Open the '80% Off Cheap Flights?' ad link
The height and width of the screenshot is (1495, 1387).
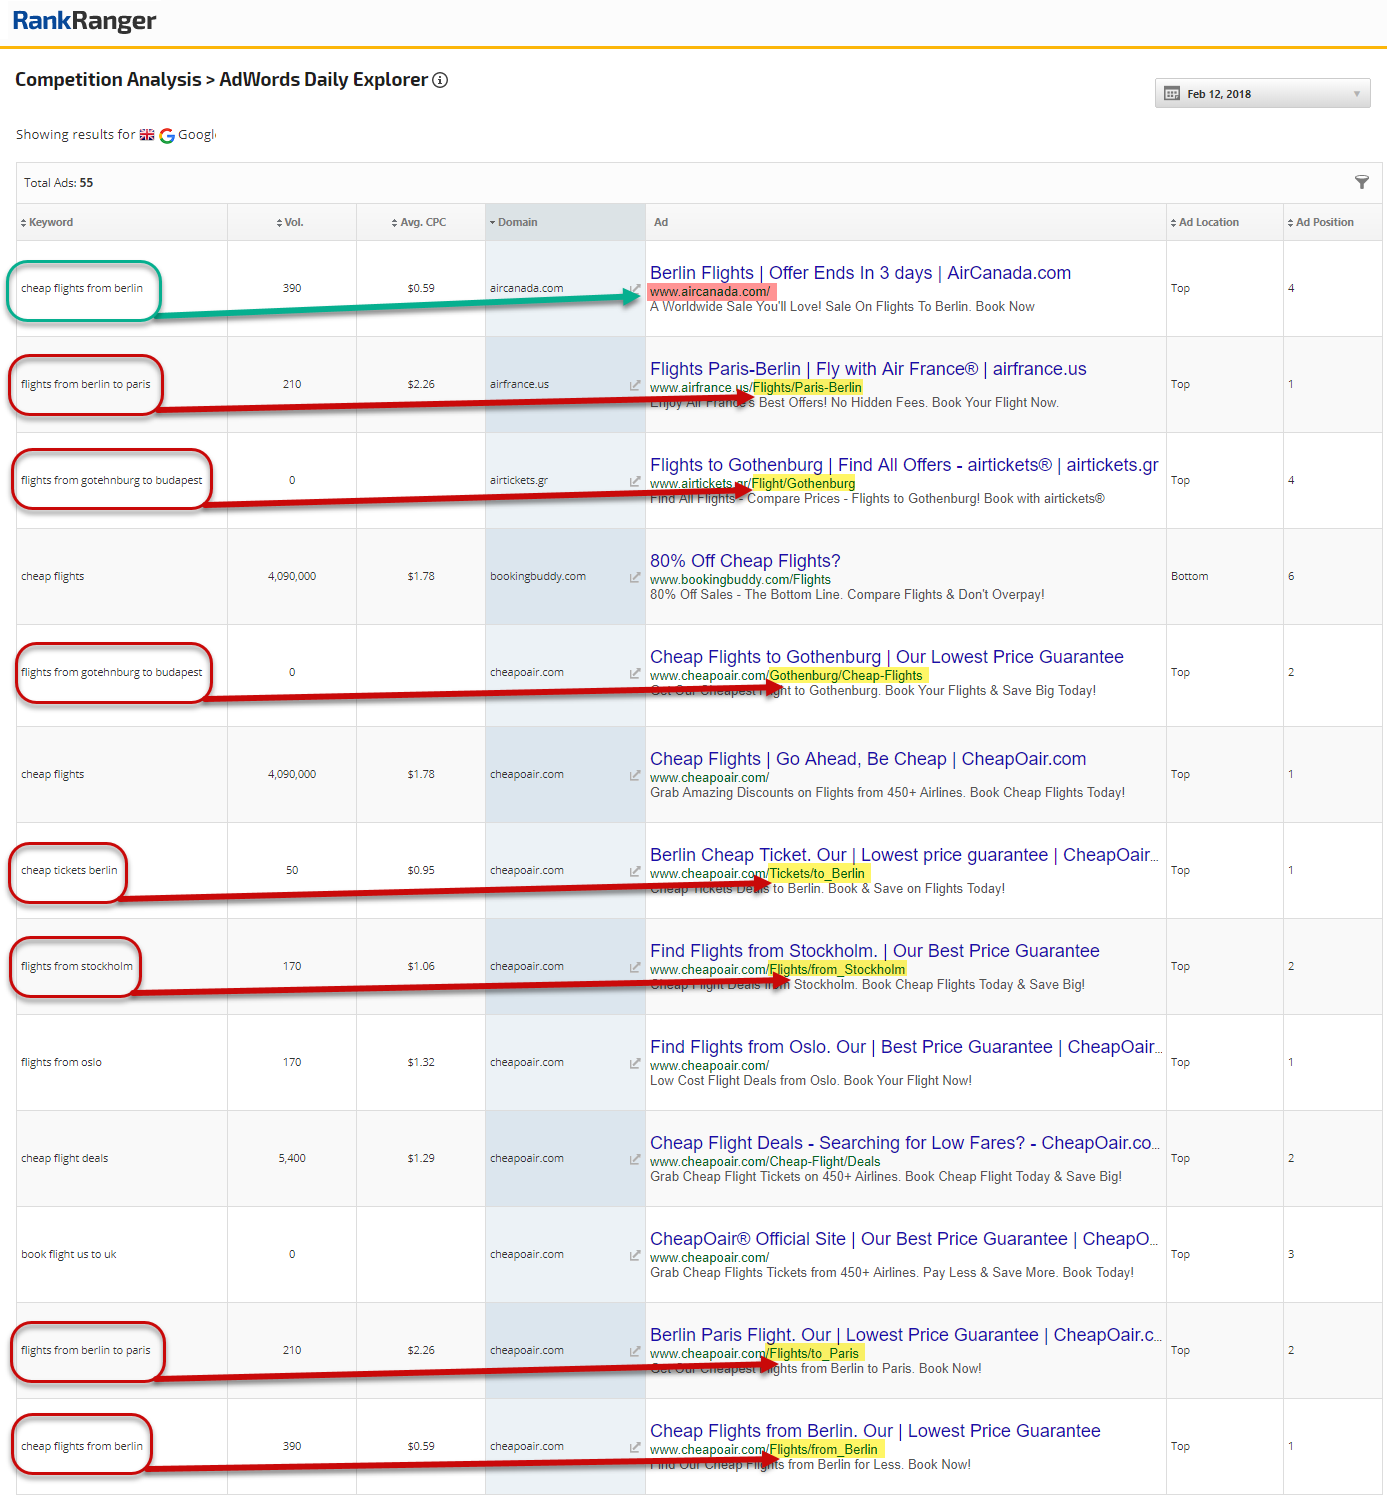click(745, 561)
